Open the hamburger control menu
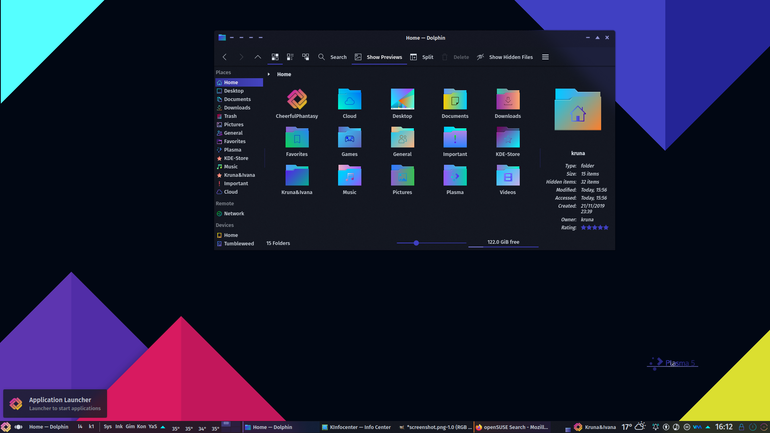The width and height of the screenshot is (770, 433). 545,57
